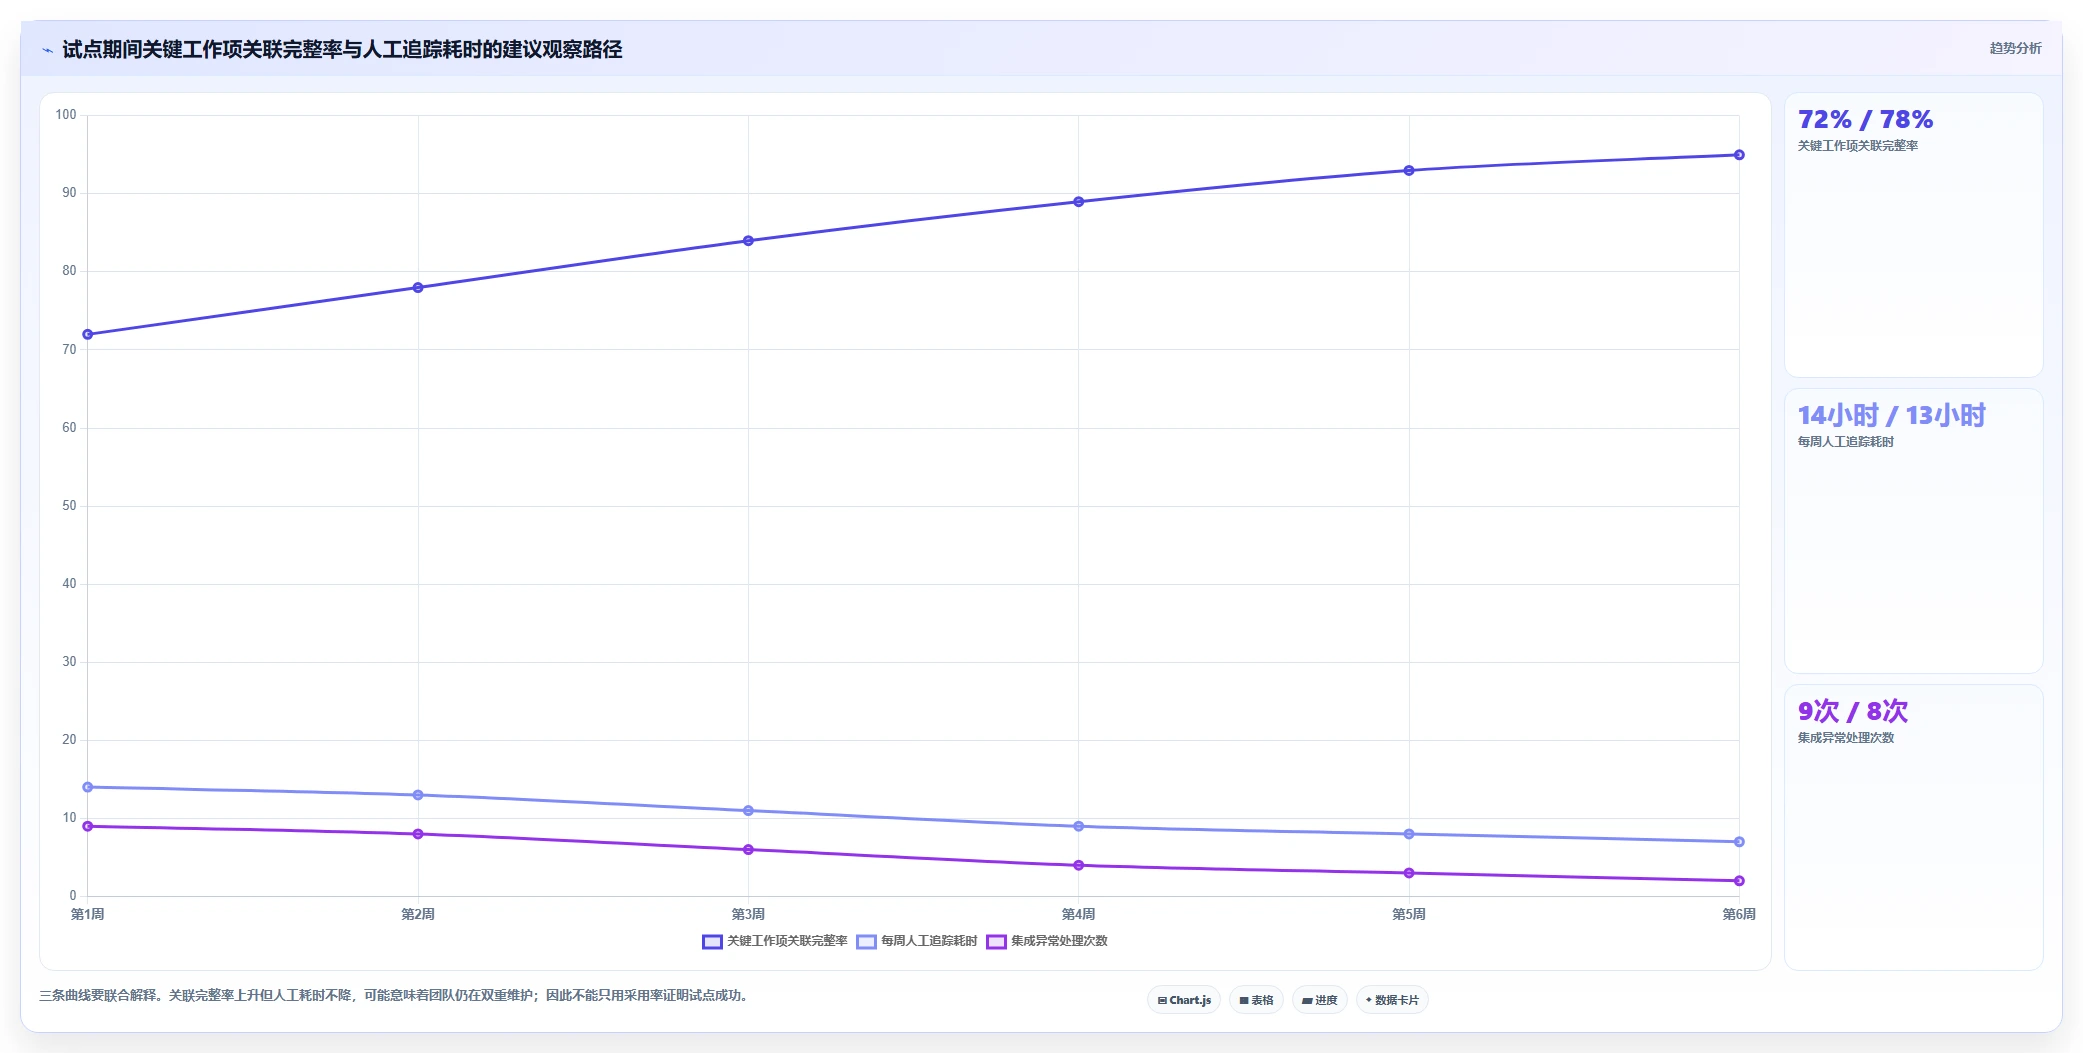Click the 第3周 x-axis label
Screen dimensions: 2083x1053
pos(748,914)
